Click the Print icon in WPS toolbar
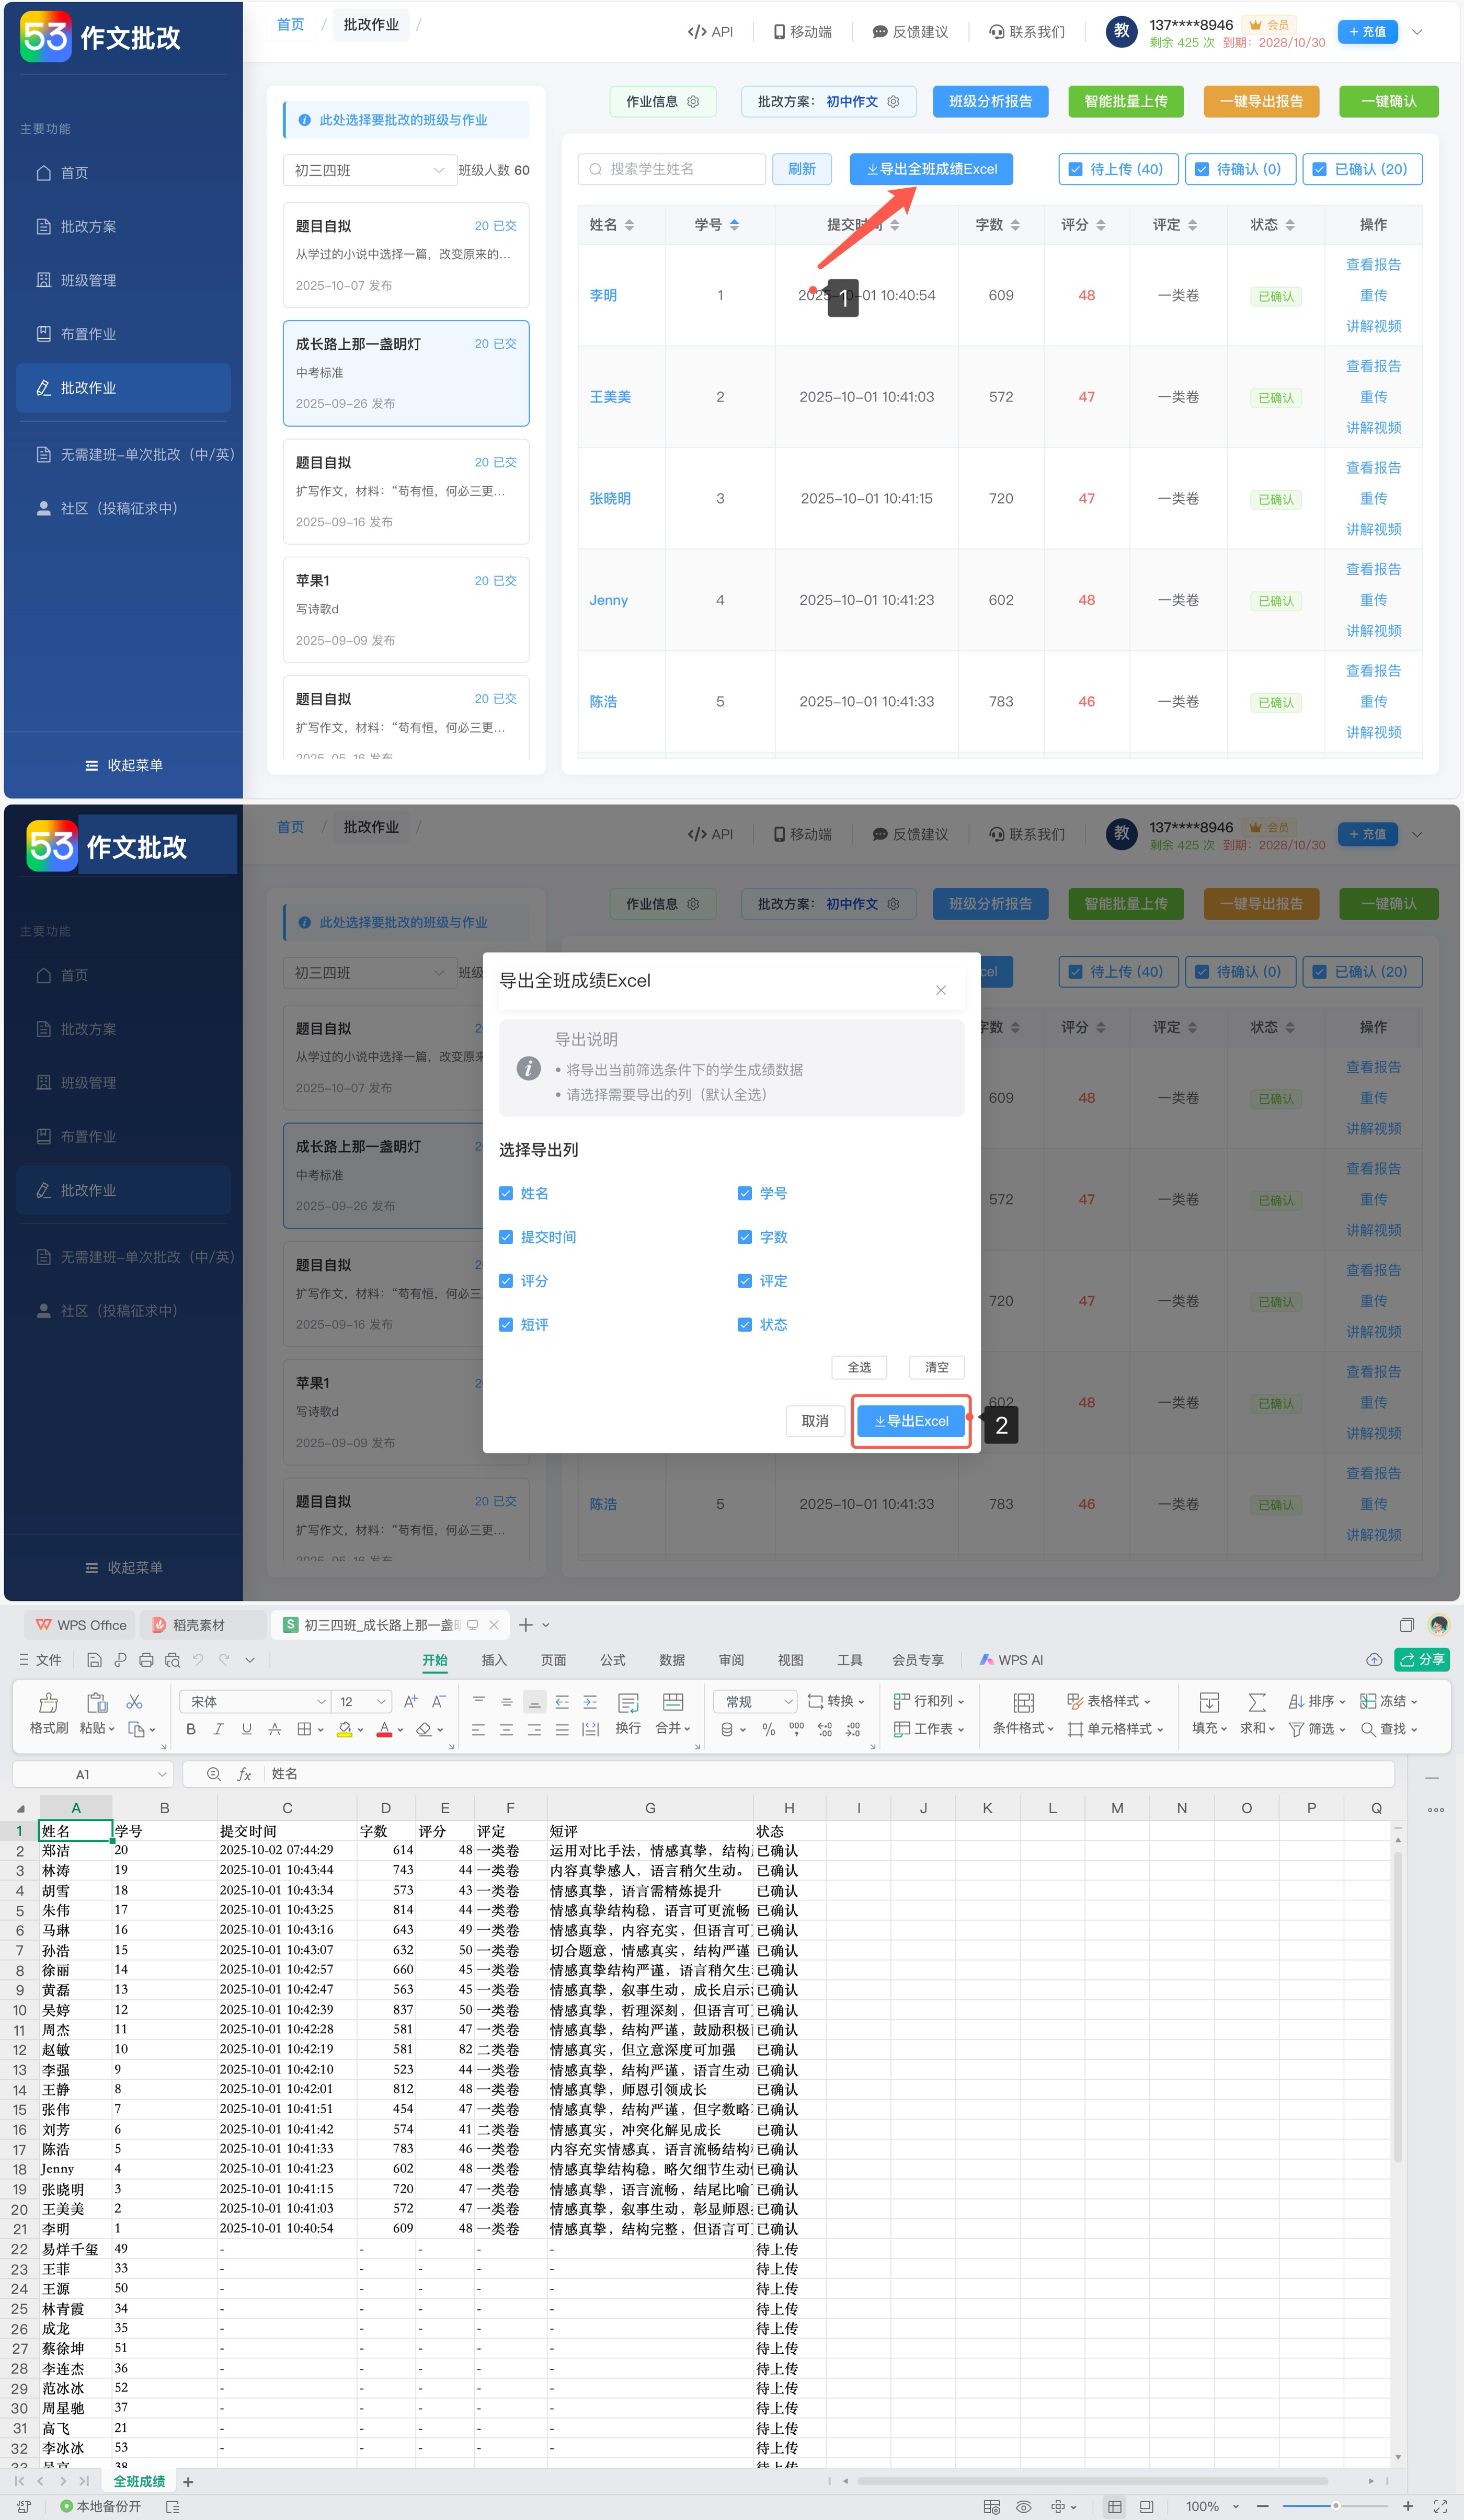Image resolution: width=1464 pixels, height=2520 pixels. pos(146,1660)
